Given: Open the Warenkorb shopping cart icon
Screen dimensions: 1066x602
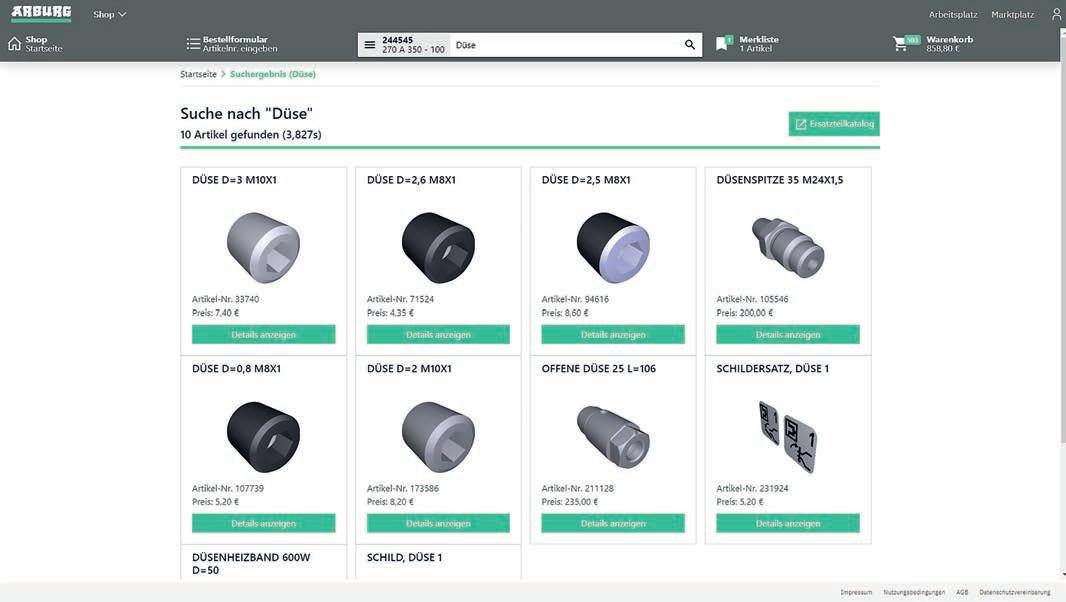Looking at the screenshot, I should pos(906,44).
